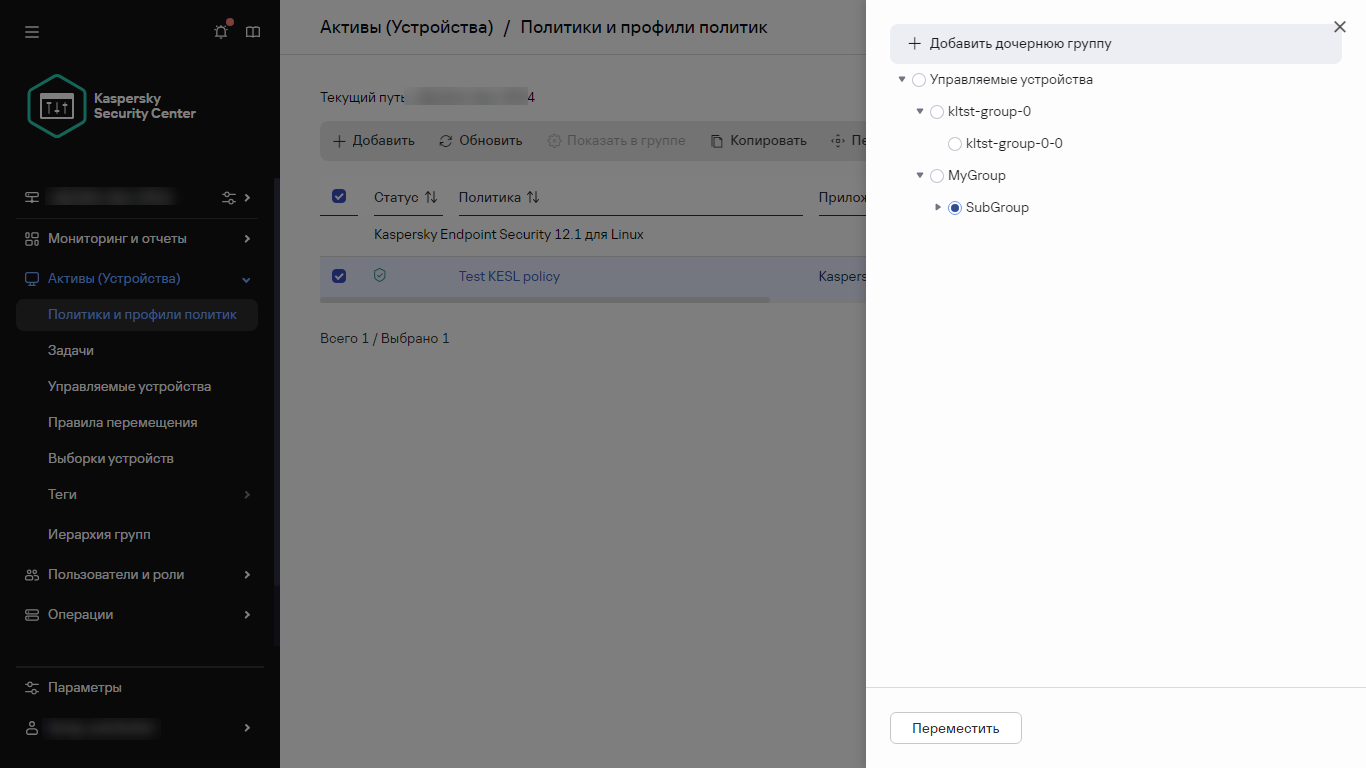The width and height of the screenshot is (1366, 768).
Task: Click the Переместить button
Action: pos(955,728)
